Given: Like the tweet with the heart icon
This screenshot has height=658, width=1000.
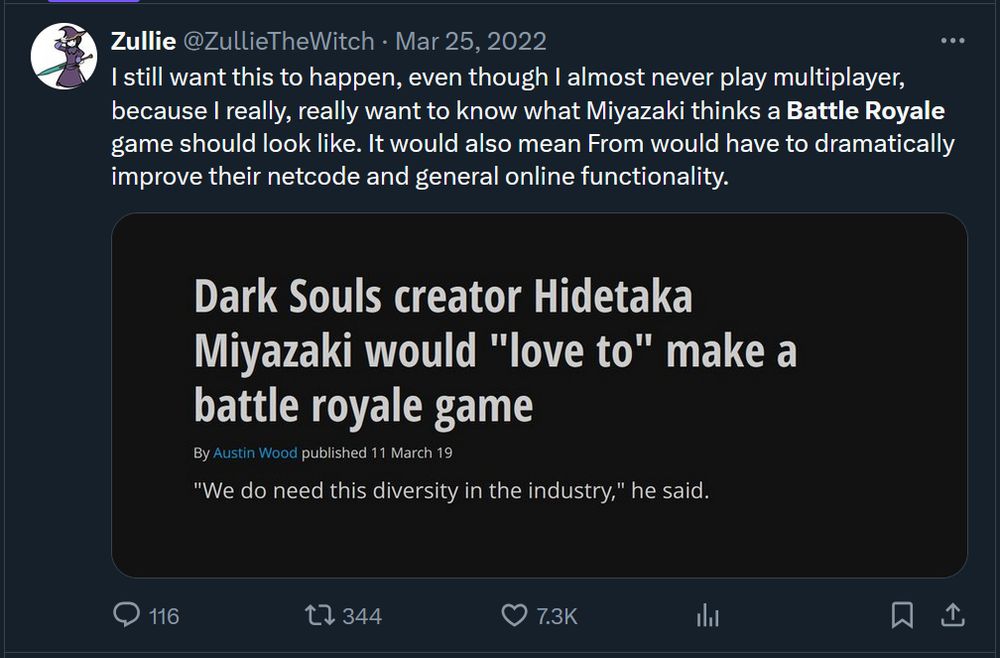Looking at the screenshot, I should coord(513,614).
